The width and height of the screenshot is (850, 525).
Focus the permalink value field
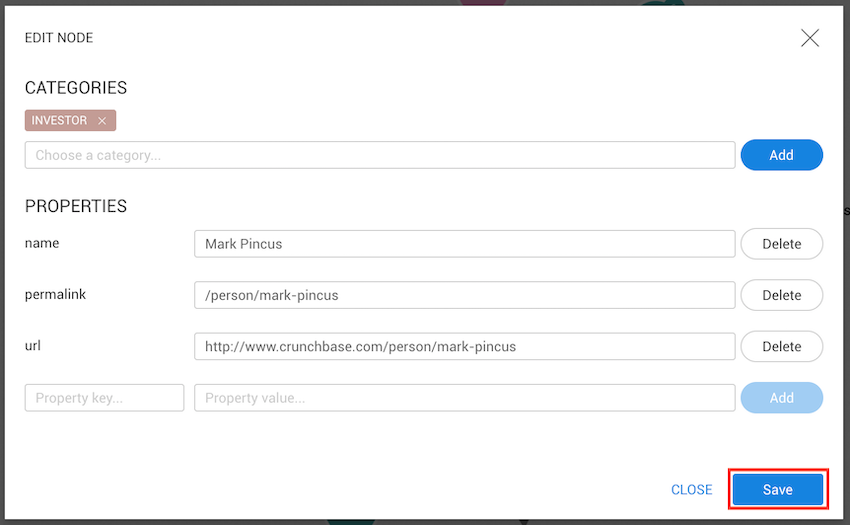point(464,295)
